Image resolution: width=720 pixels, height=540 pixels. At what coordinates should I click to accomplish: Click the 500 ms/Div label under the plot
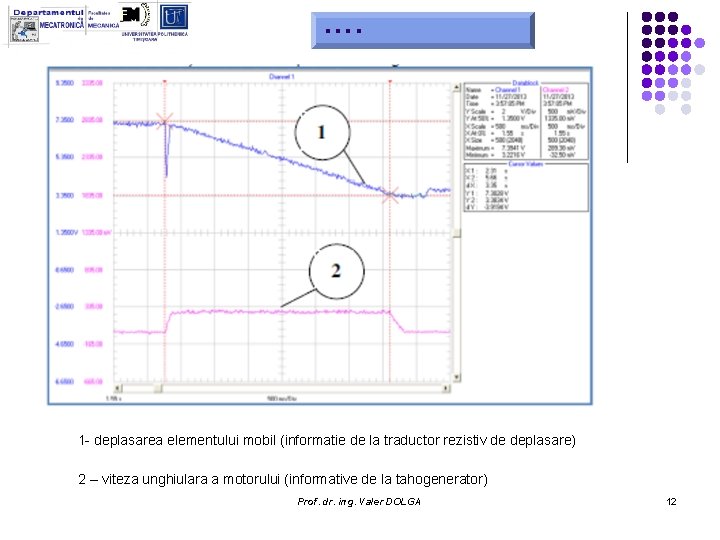click(x=281, y=399)
